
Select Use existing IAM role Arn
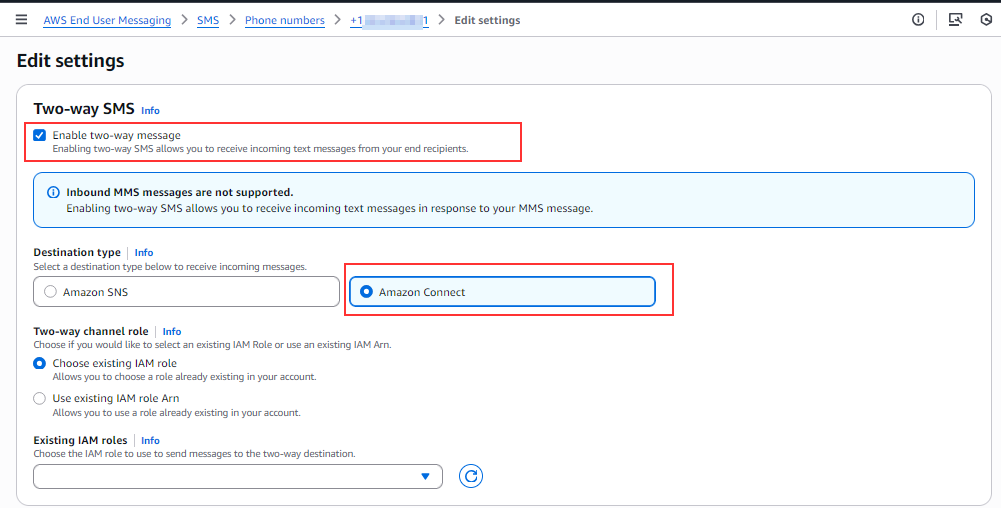click(x=40, y=398)
